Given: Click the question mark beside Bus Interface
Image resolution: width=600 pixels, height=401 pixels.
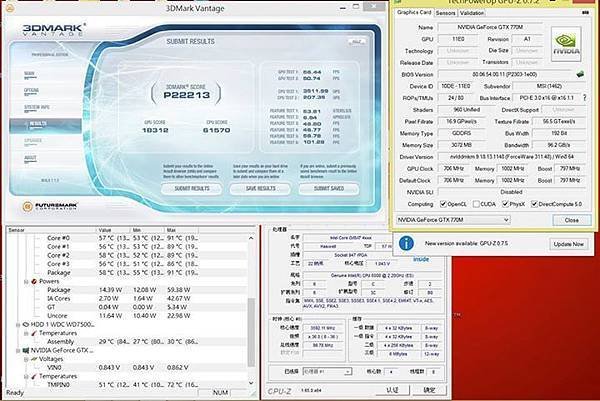Looking at the screenshot, I should pyautogui.click(x=585, y=98).
